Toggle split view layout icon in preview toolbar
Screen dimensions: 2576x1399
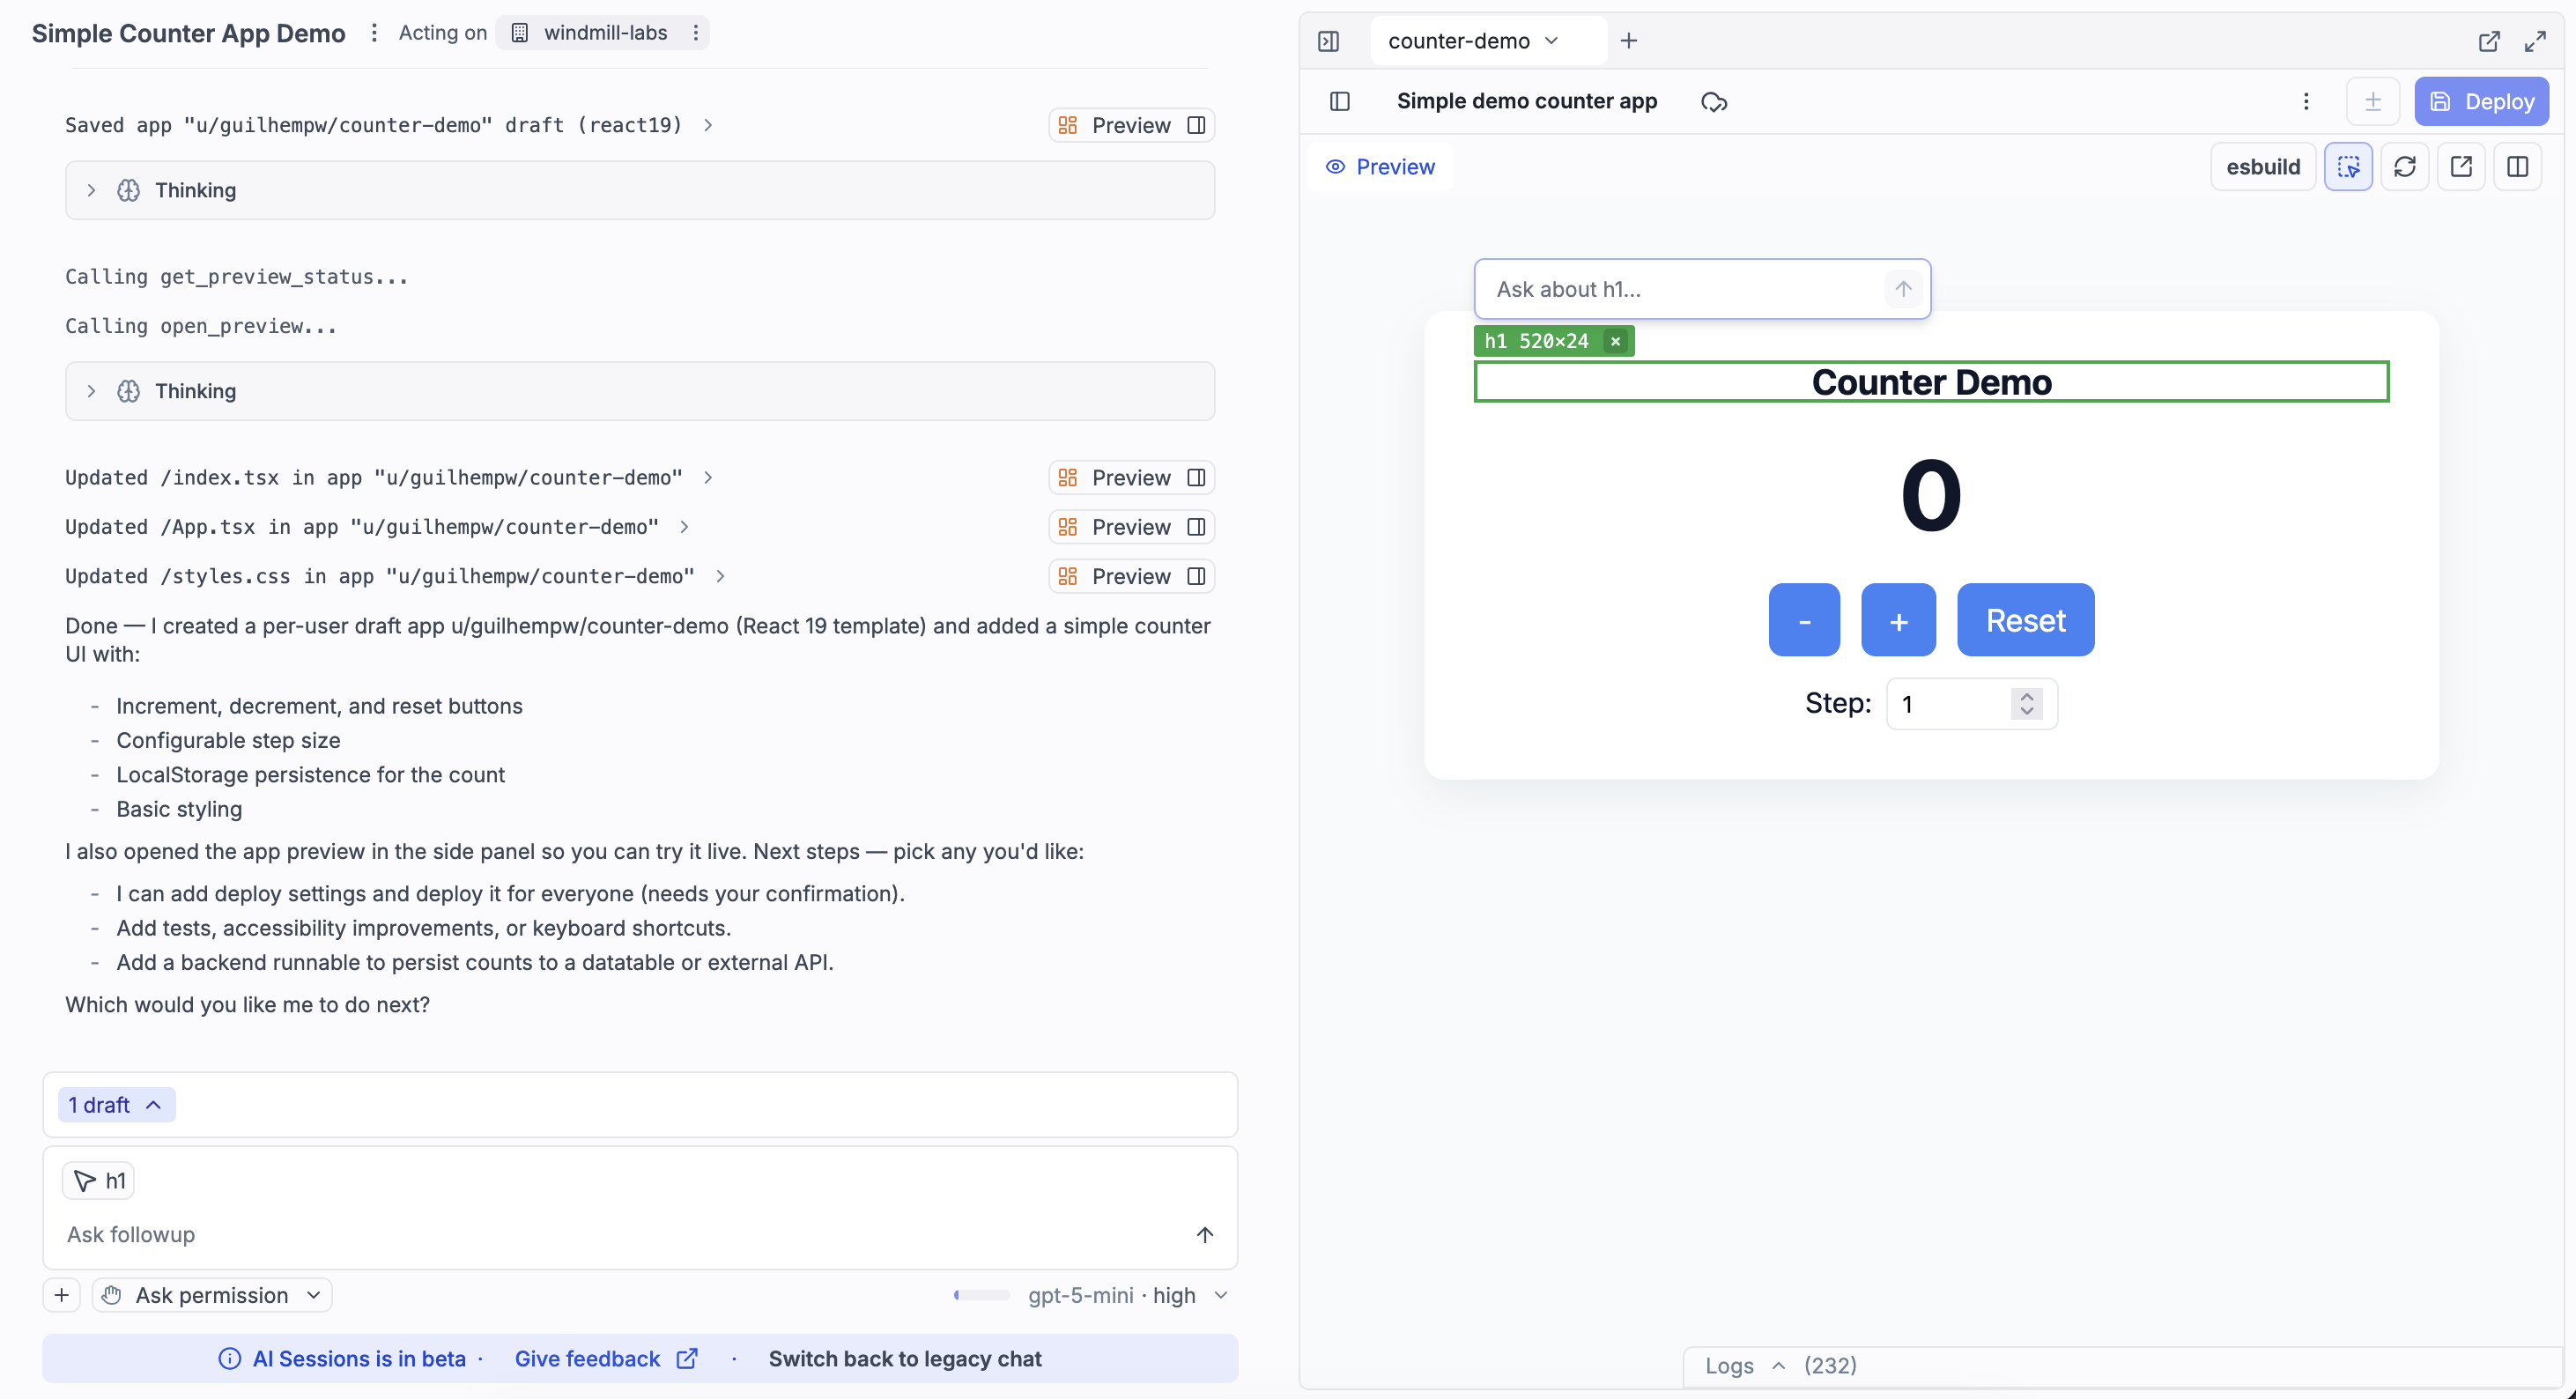[x=2517, y=166]
